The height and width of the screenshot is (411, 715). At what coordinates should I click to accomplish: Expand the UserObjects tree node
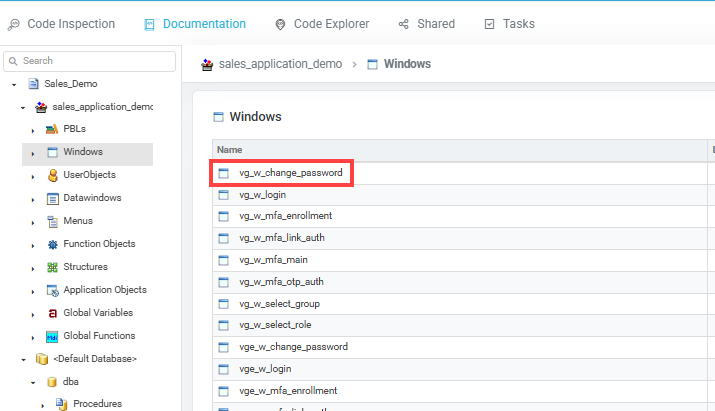click(33, 177)
